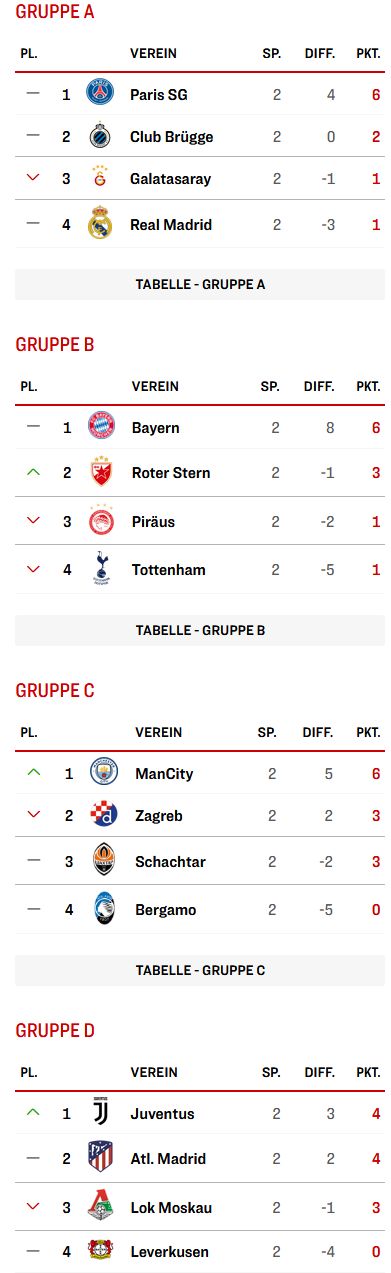Viewport: 391px width, 1273px height.
Task: Select the Juventus logo icon
Action: (100, 1113)
